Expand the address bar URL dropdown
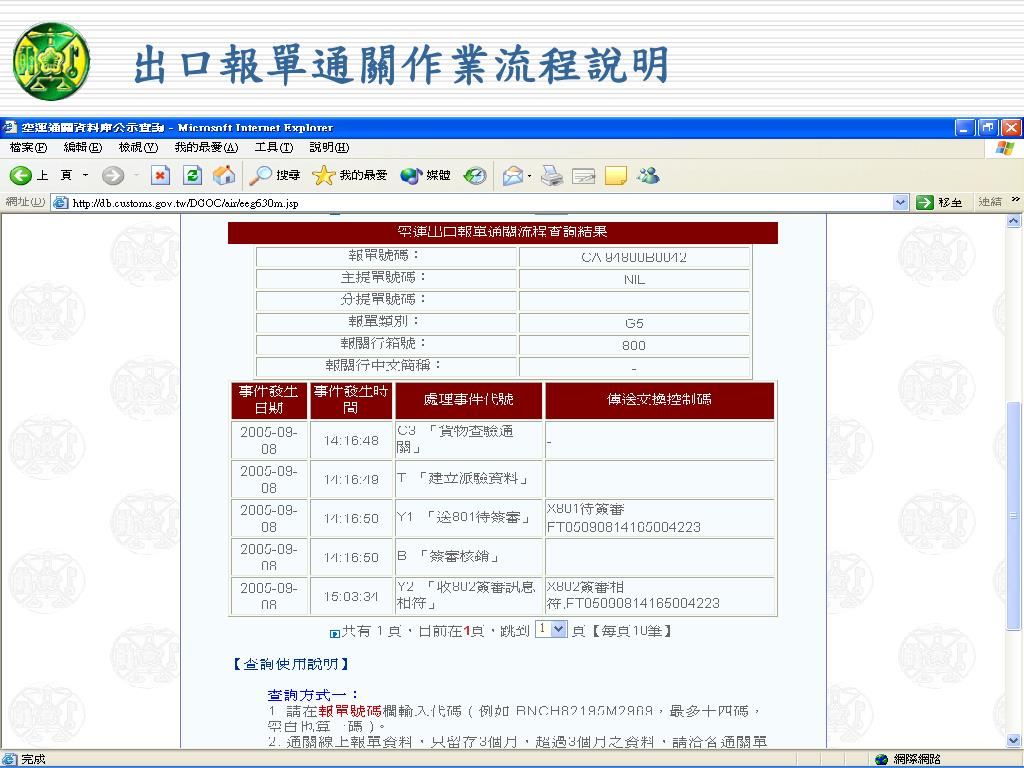 (901, 203)
